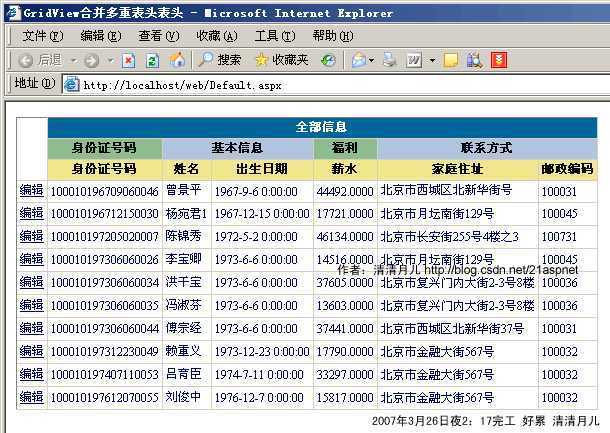Click salary cell 15817.0000
The height and width of the screenshot is (433, 610).
coord(345,398)
